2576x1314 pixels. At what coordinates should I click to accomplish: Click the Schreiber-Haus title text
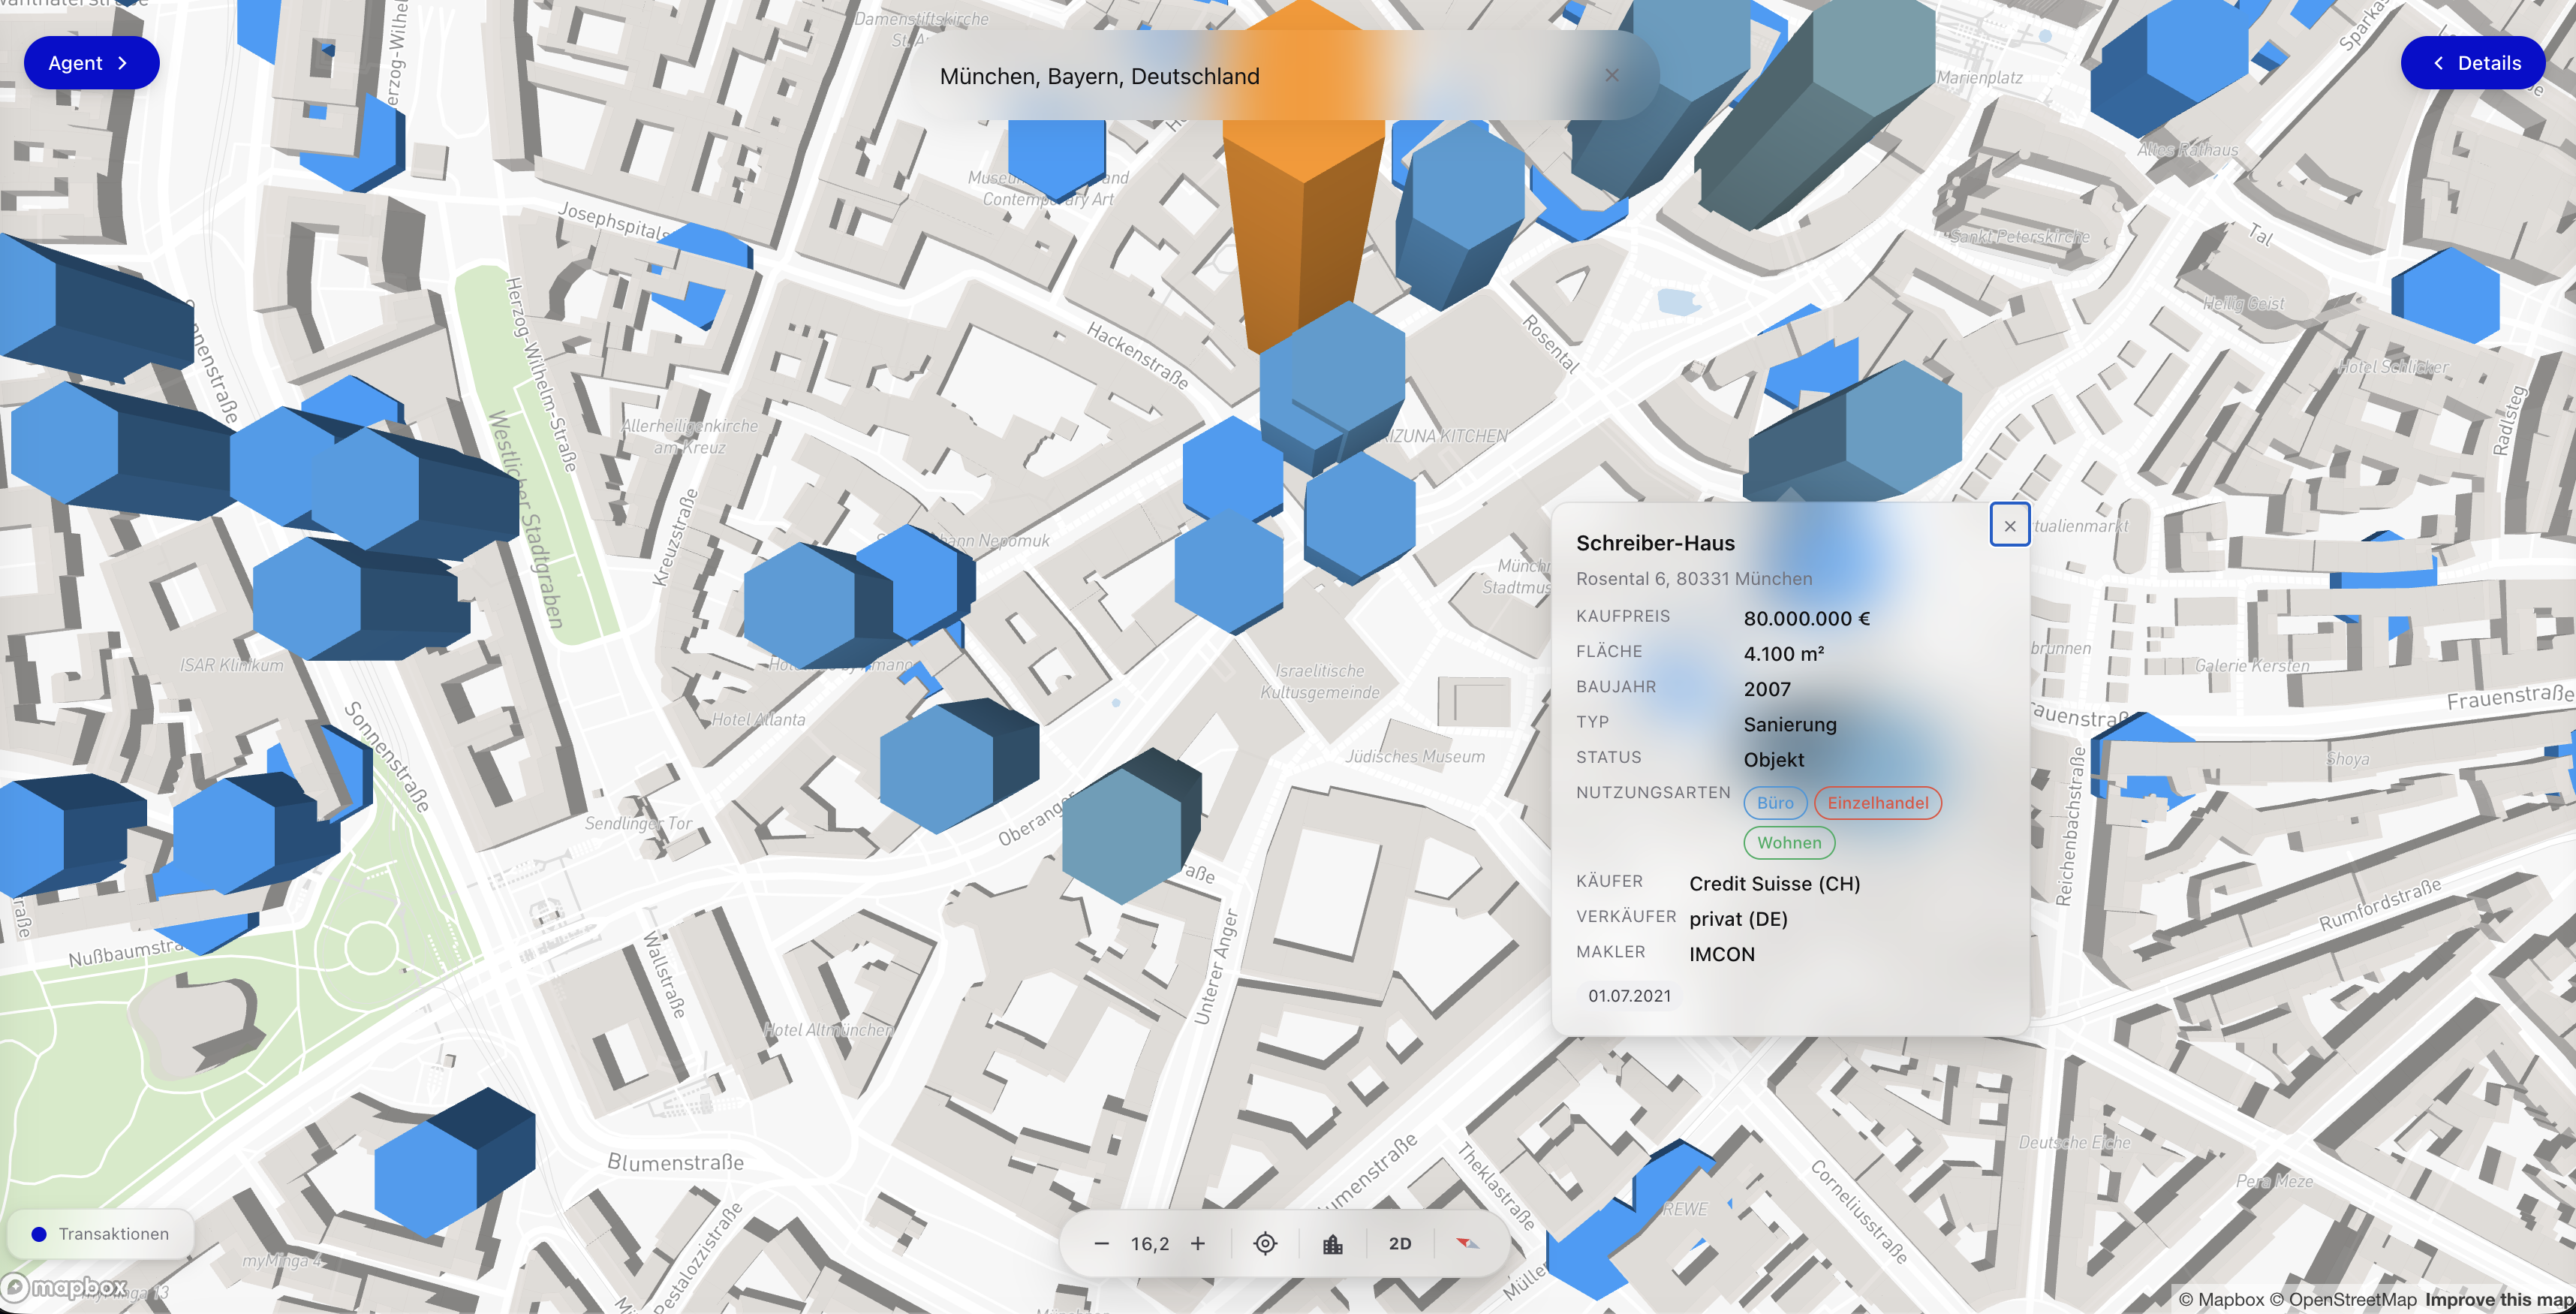[1655, 542]
